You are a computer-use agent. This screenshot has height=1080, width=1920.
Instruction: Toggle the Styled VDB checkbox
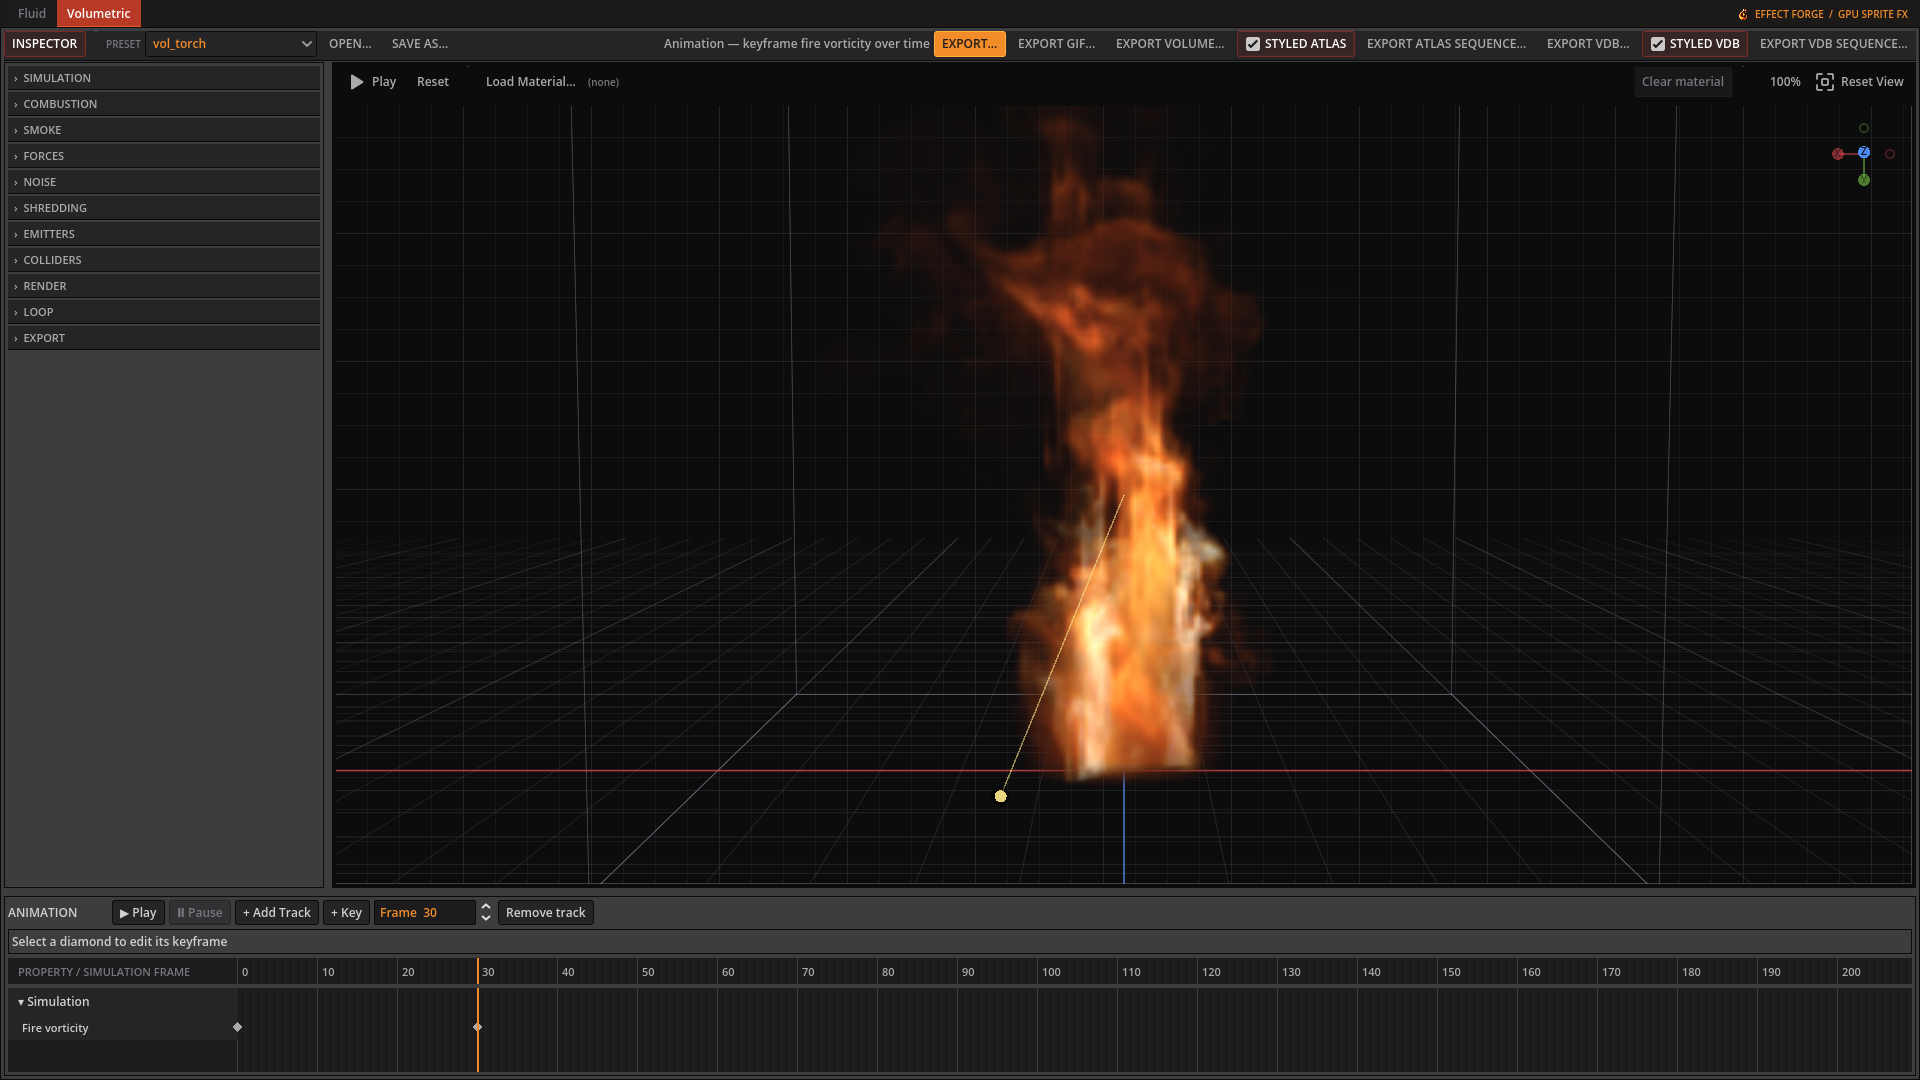click(1658, 44)
